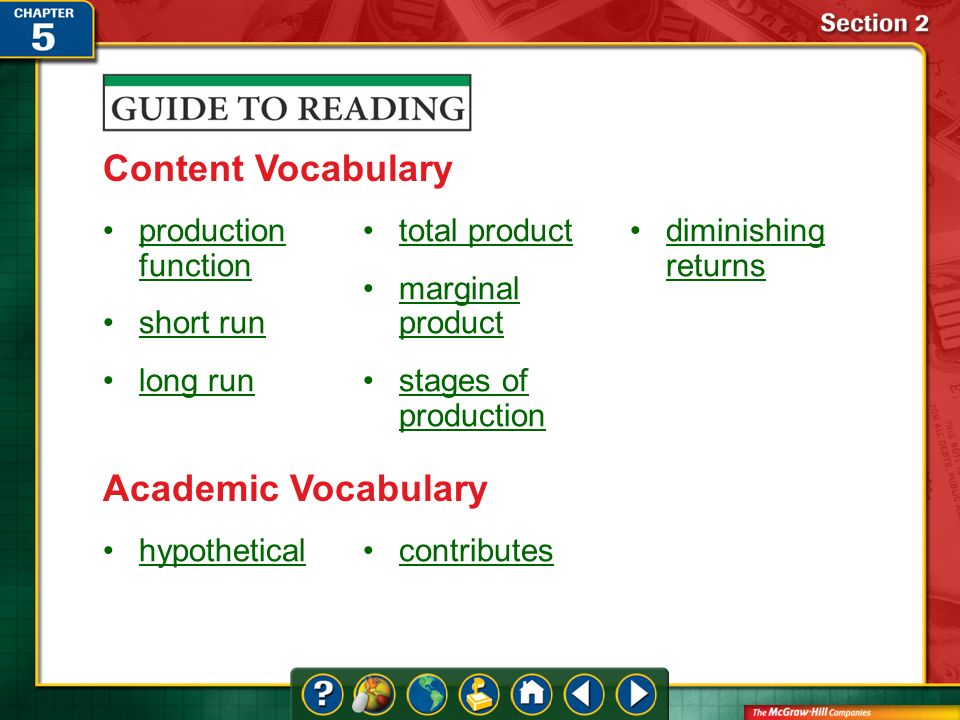
Task: Click The McGraw-Hill Companies logo
Action: pyautogui.click(x=811, y=712)
